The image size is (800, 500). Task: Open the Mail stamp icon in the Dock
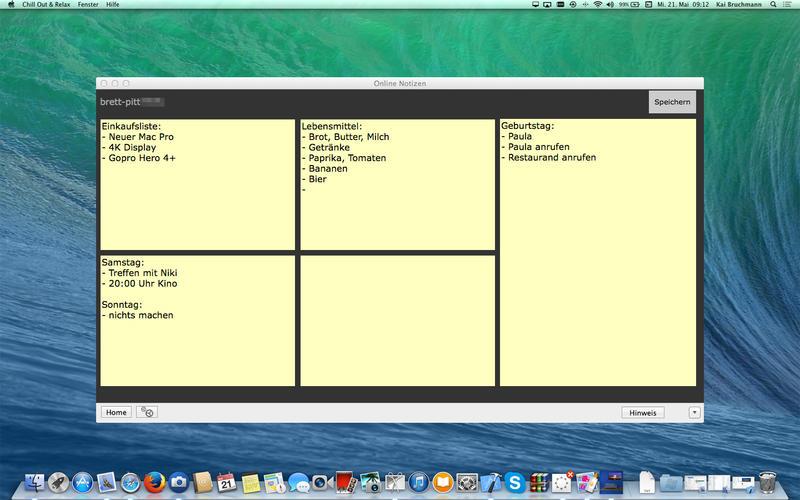[x=107, y=483]
